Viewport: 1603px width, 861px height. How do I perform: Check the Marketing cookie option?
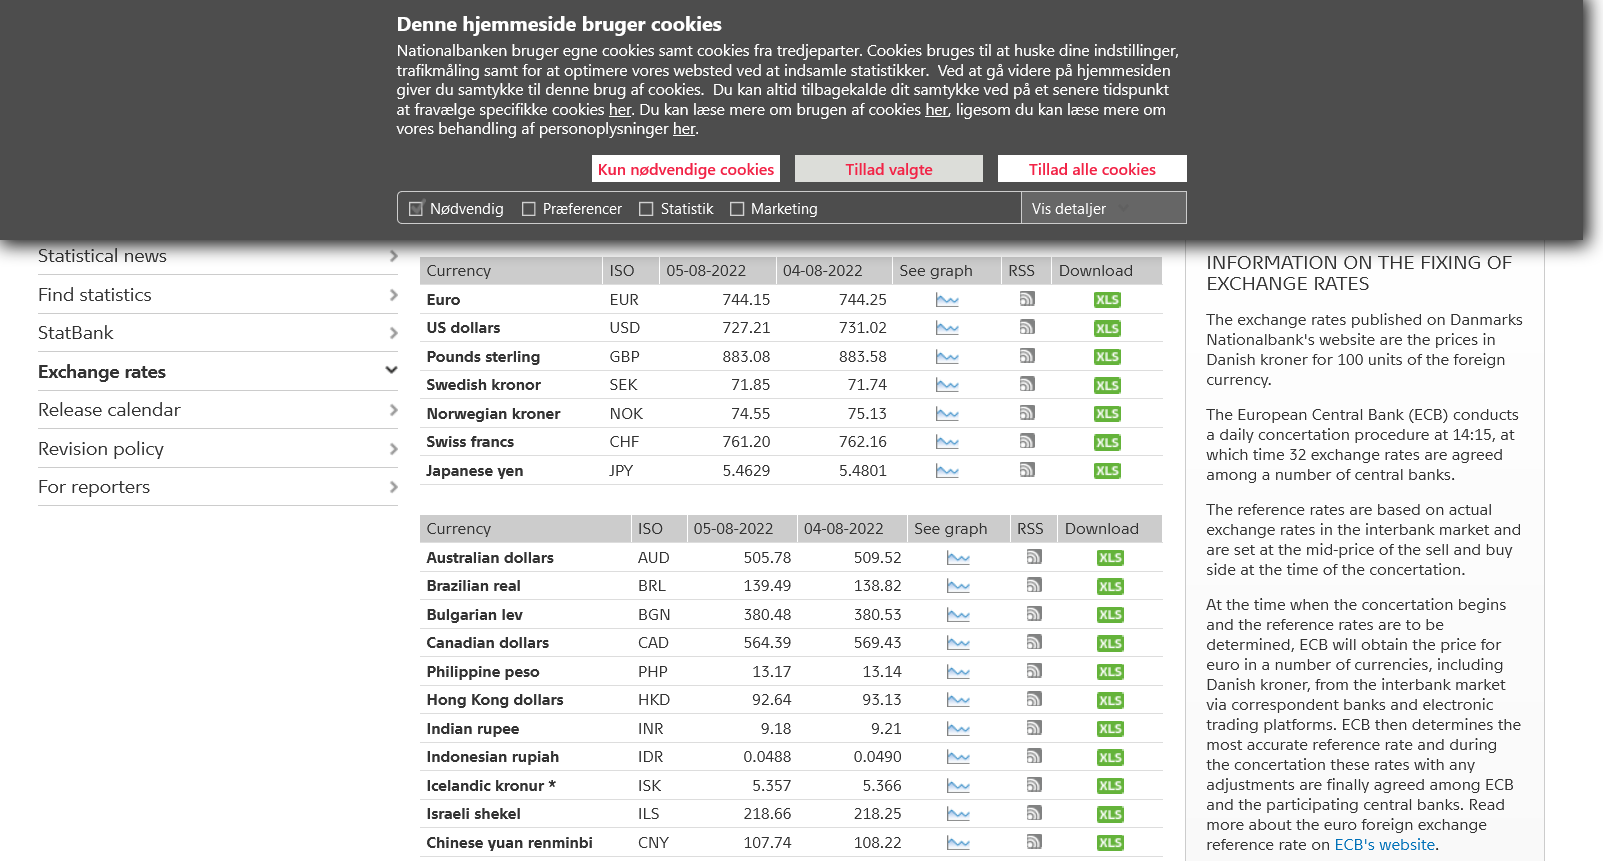737,209
